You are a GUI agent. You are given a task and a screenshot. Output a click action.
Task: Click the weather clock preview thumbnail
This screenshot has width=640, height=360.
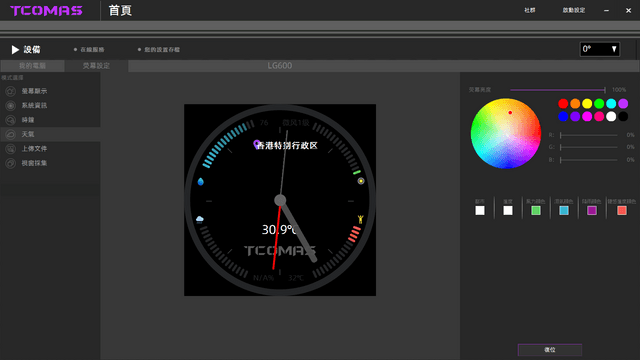coord(280,200)
